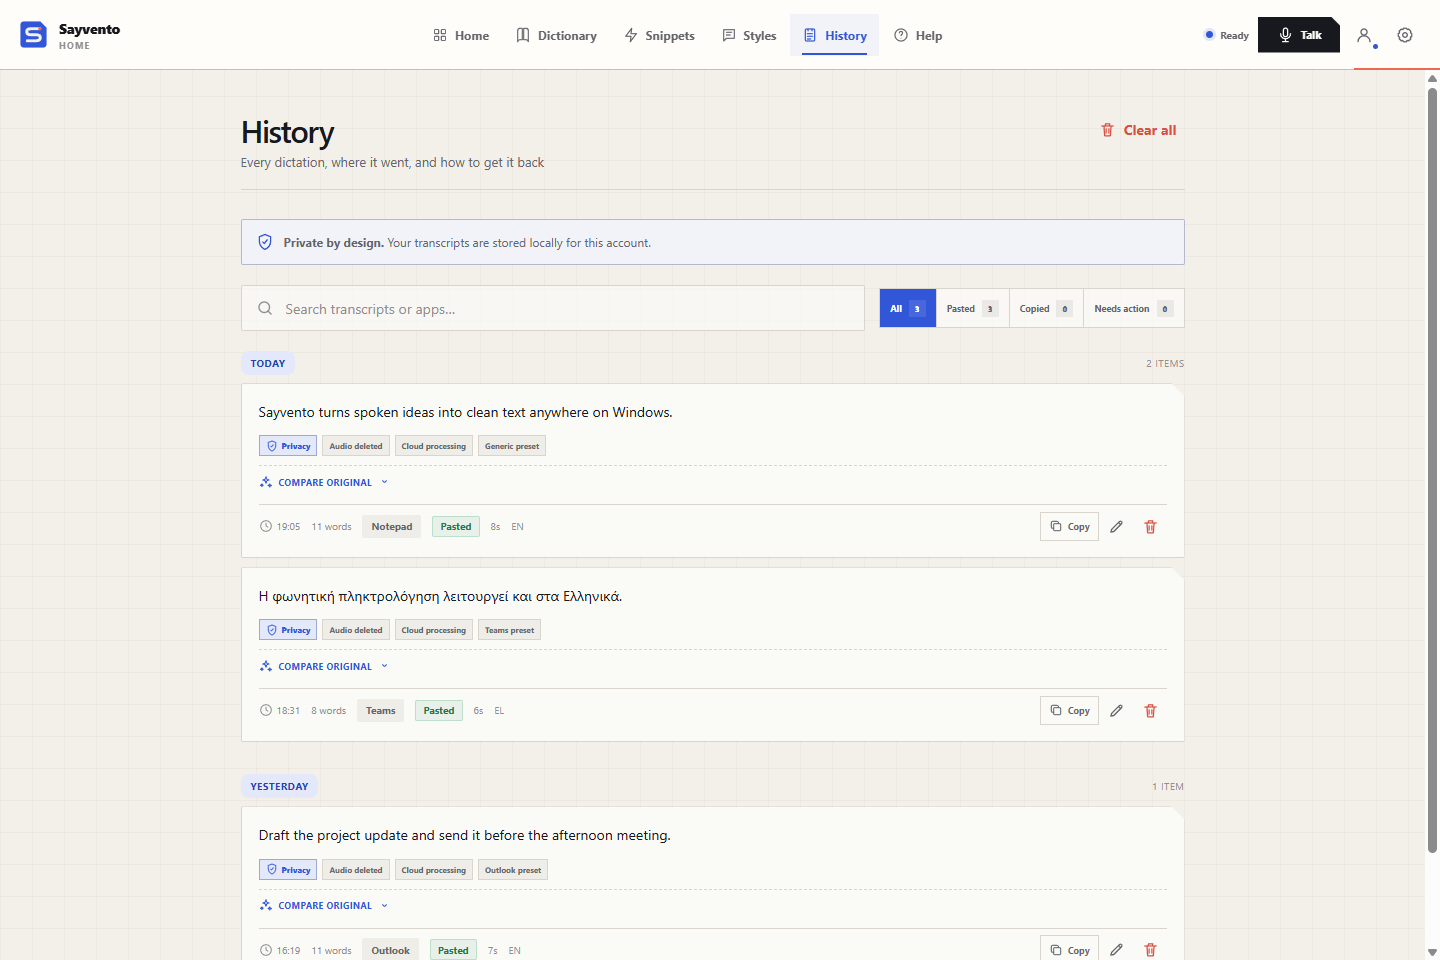Delete the Notepad transcript with trash icon
Image resolution: width=1440 pixels, height=960 pixels.
1150,527
